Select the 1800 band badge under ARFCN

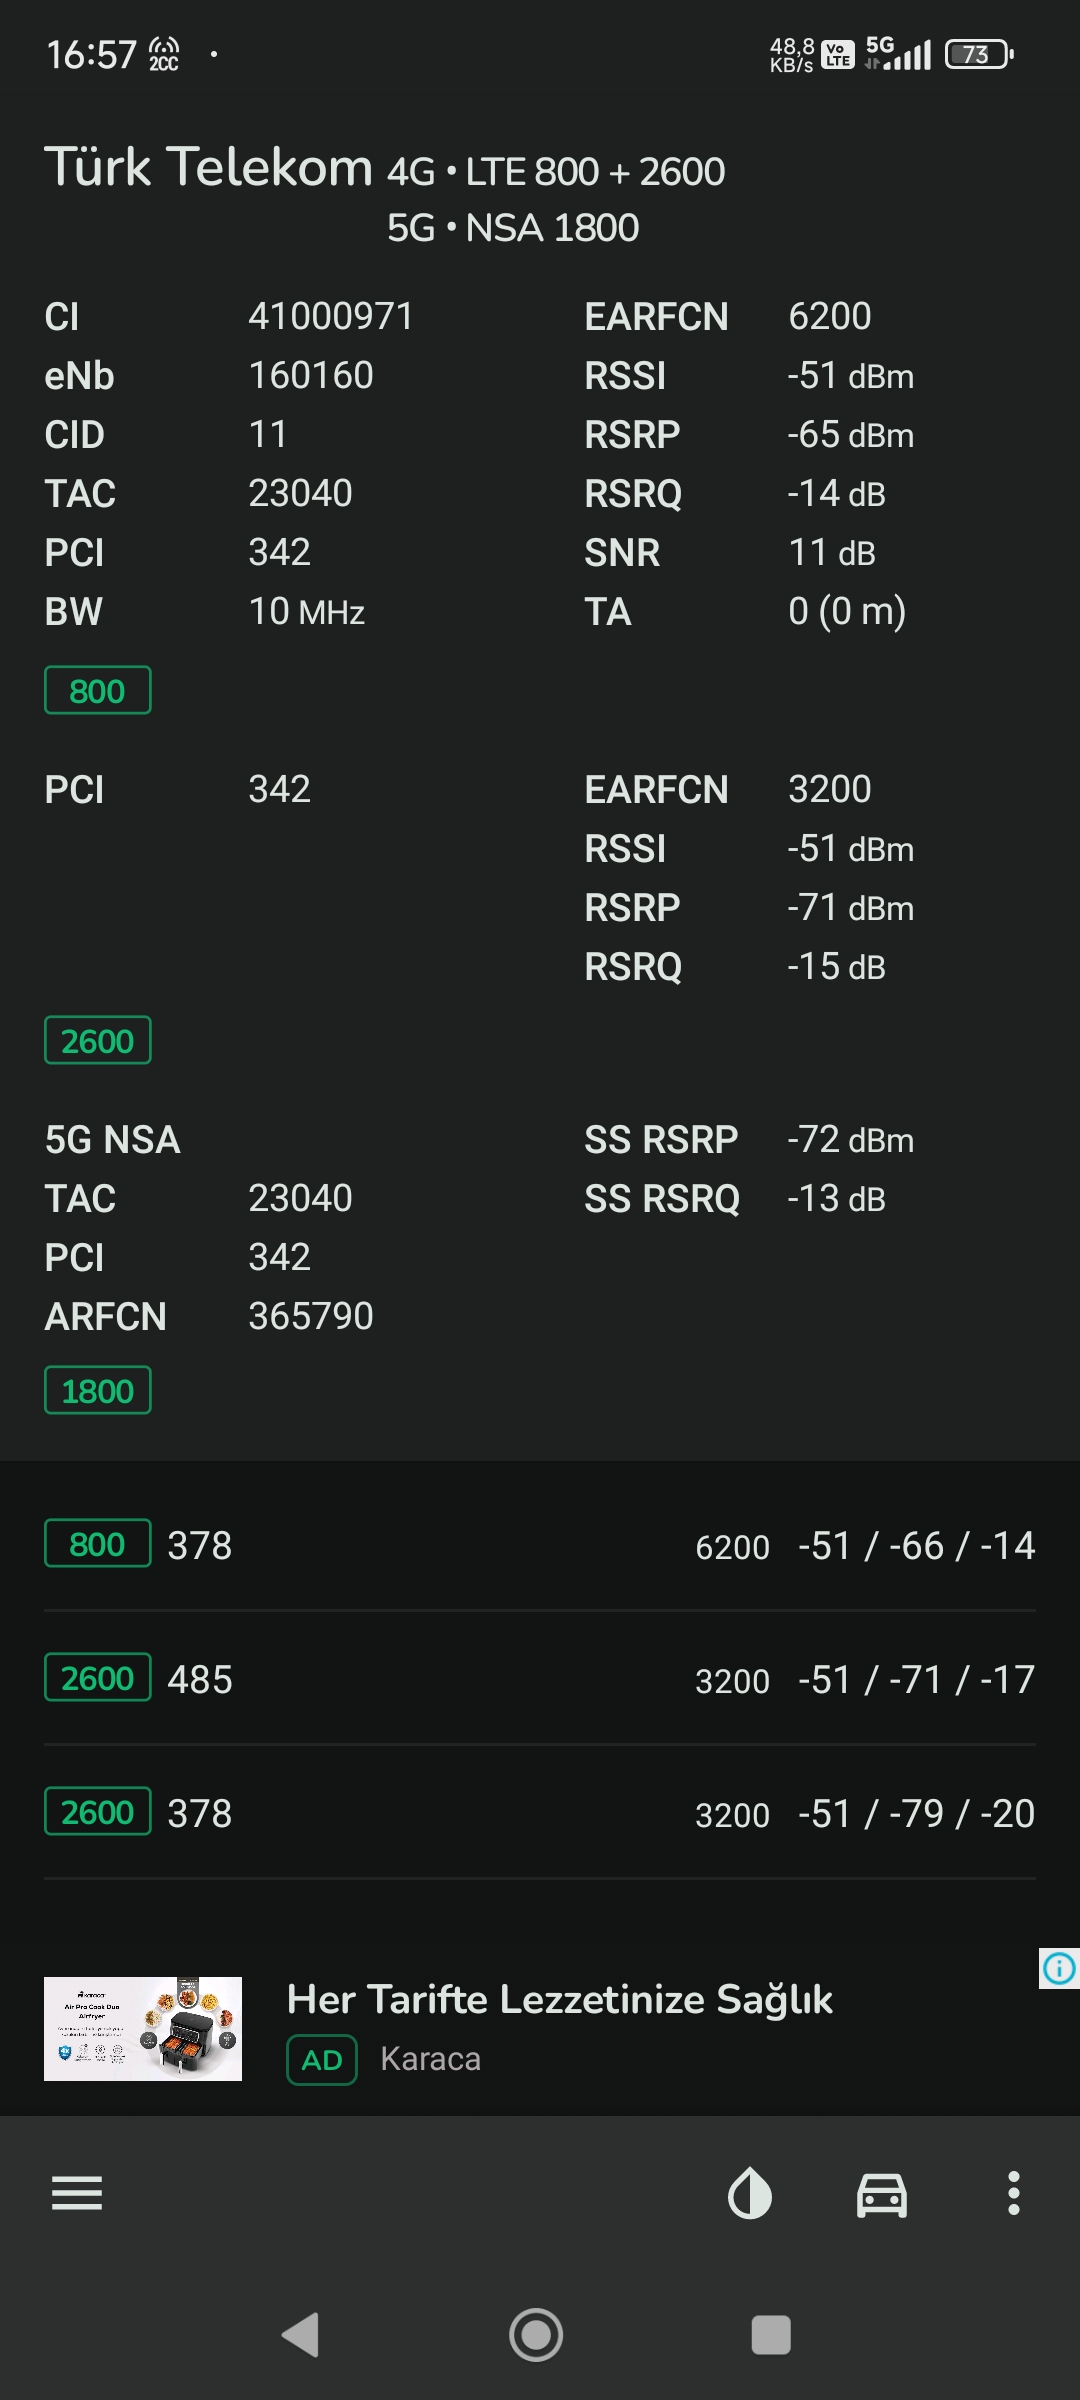click(98, 1390)
